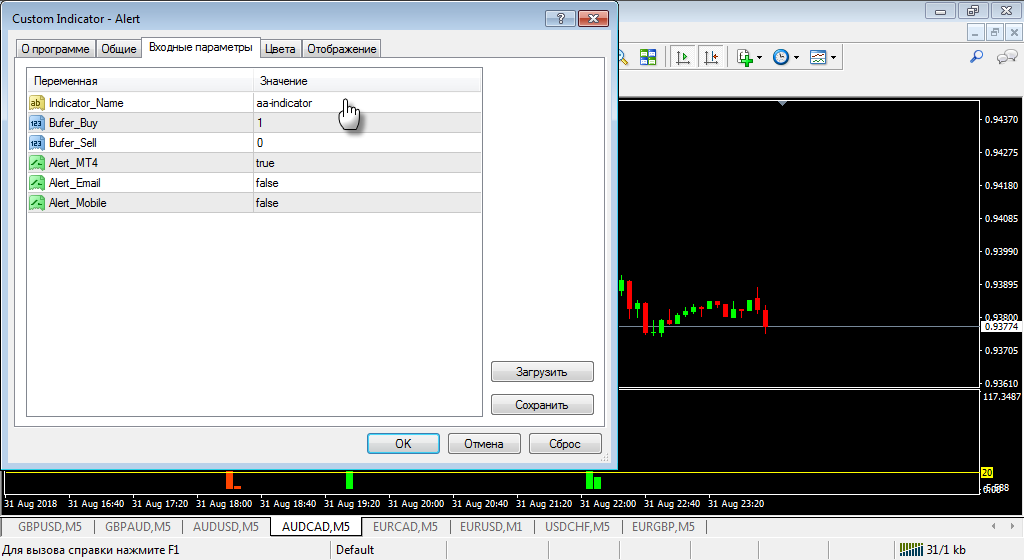Select the Bufer_Buy value 1
The image size is (1024, 560).
(367, 123)
